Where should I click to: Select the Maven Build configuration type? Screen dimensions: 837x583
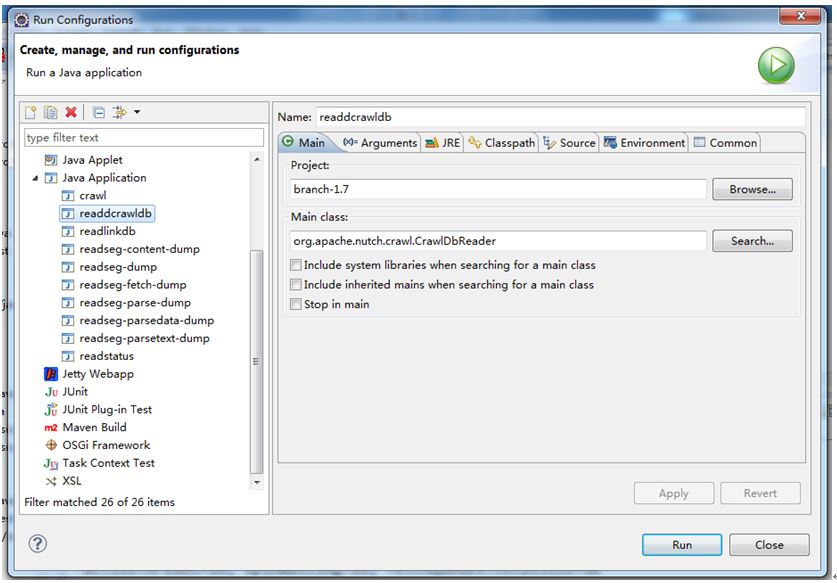pos(94,427)
